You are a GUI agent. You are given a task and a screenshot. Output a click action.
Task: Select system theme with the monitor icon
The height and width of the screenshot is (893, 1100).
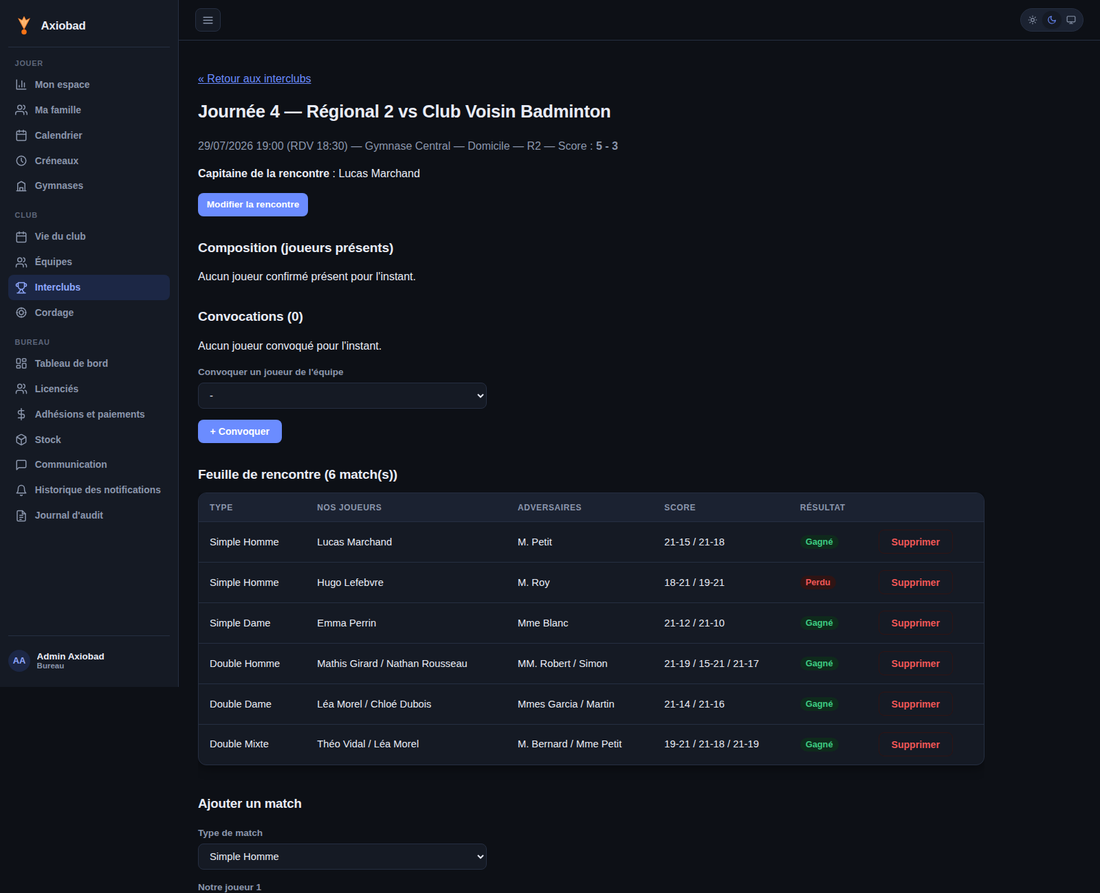(1071, 20)
